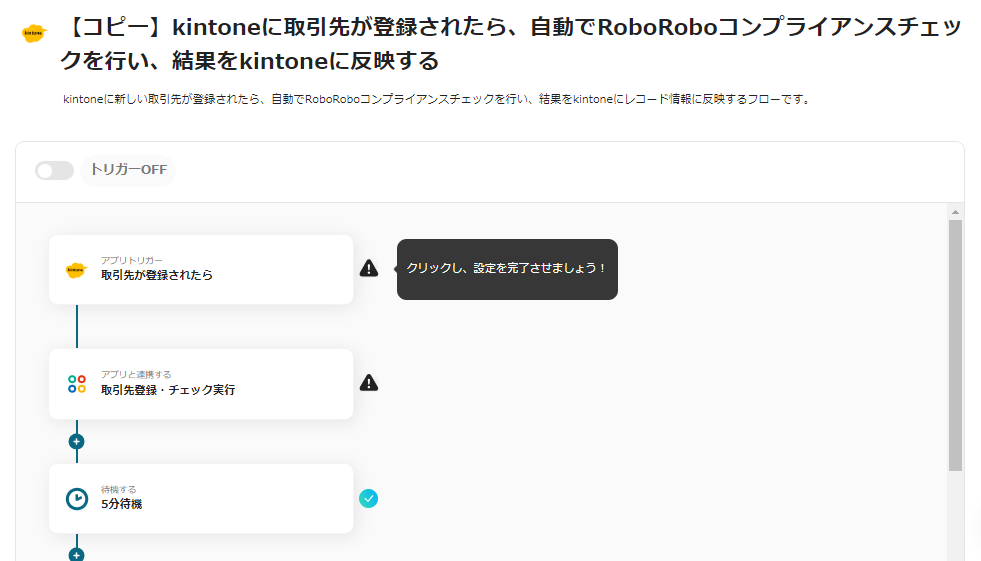Enable the trigger toggle switch
The height and width of the screenshot is (561, 981).
pos(54,170)
